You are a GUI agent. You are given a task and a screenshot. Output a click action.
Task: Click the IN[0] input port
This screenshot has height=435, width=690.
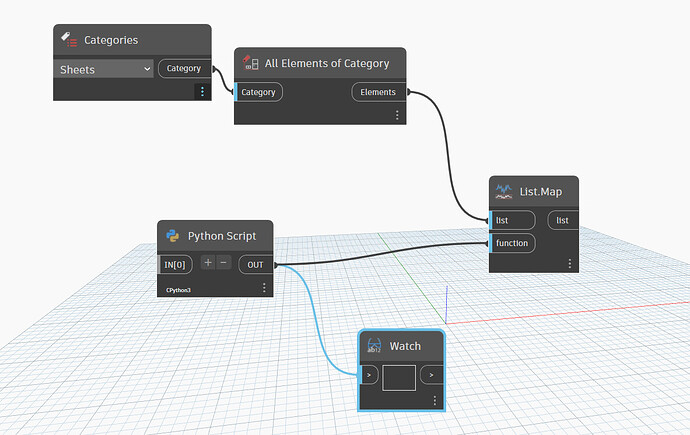click(175, 264)
